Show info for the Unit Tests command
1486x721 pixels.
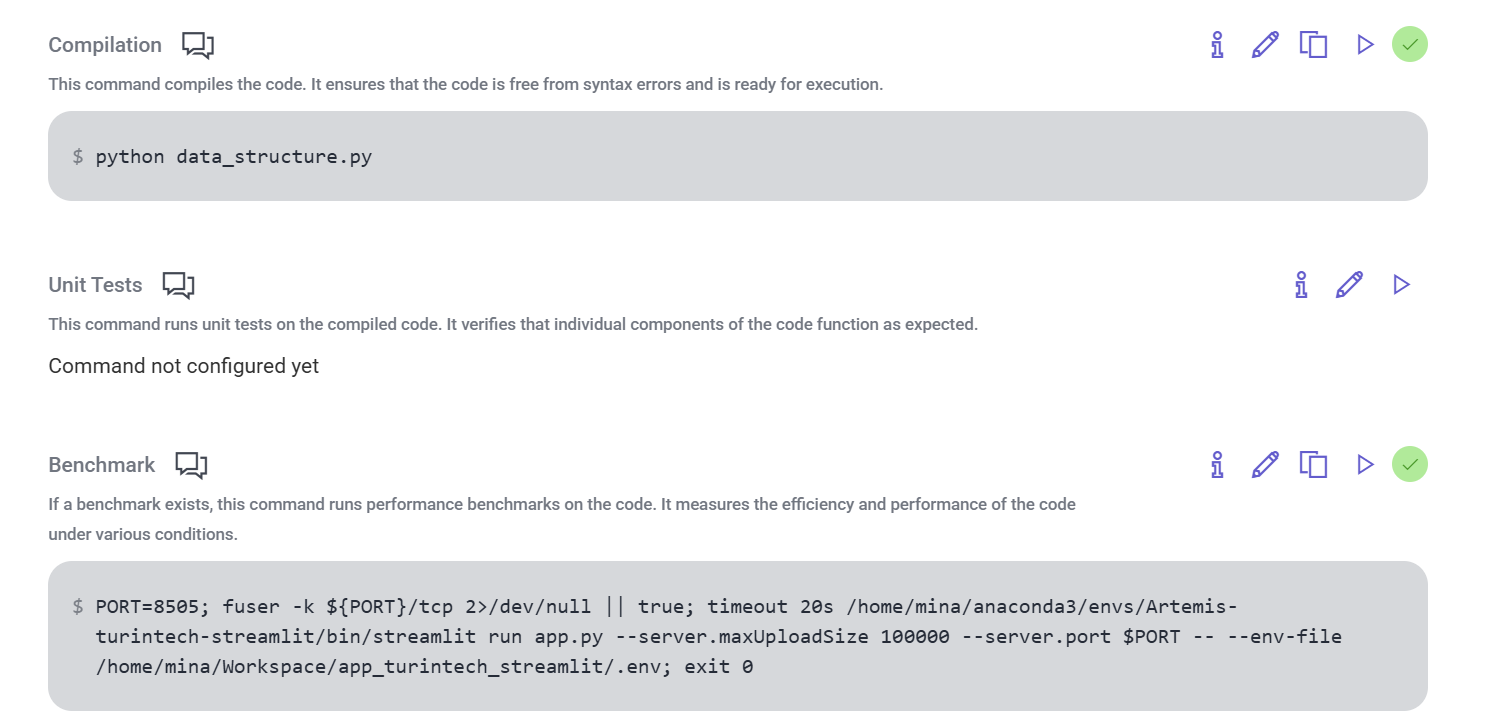point(1301,285)
